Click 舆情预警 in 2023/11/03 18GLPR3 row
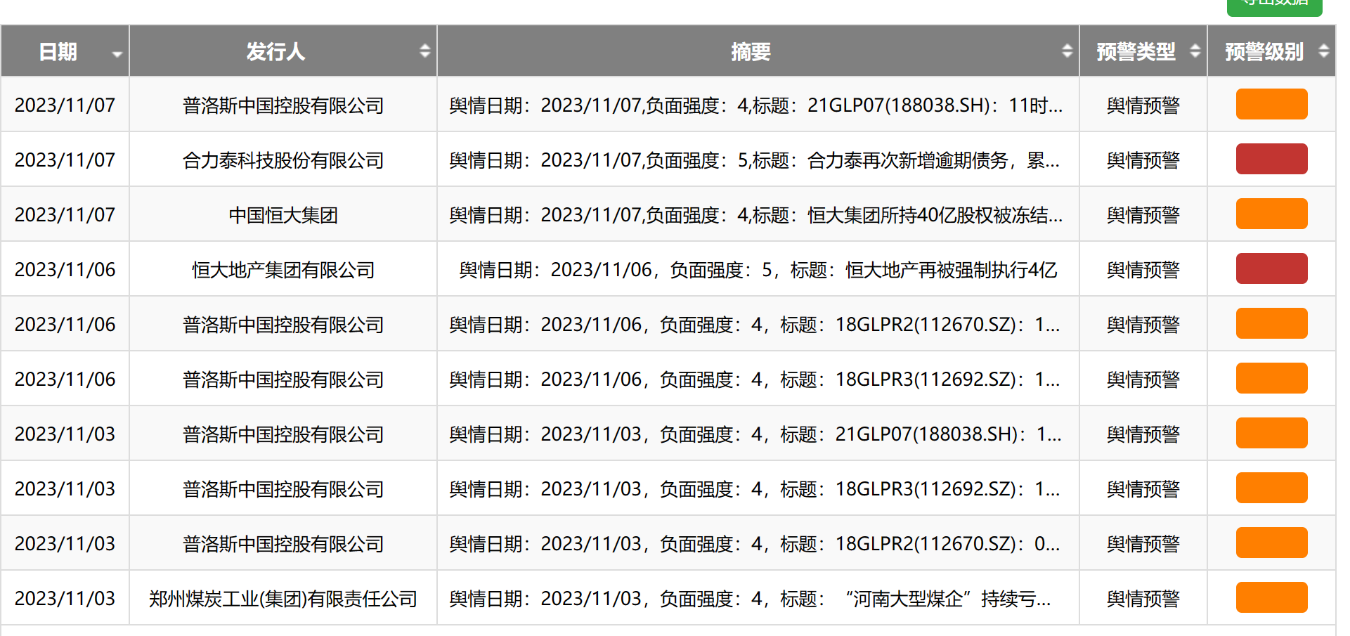1350x636 pixels. 1143,489
